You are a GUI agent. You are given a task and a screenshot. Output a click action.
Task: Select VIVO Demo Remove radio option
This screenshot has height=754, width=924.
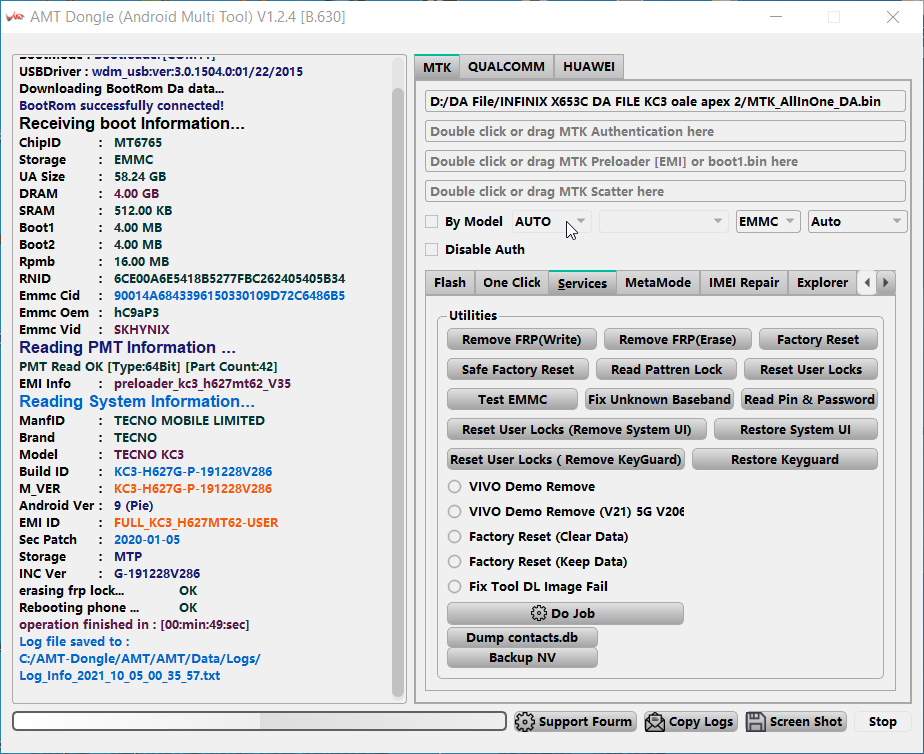pos(454,487)
